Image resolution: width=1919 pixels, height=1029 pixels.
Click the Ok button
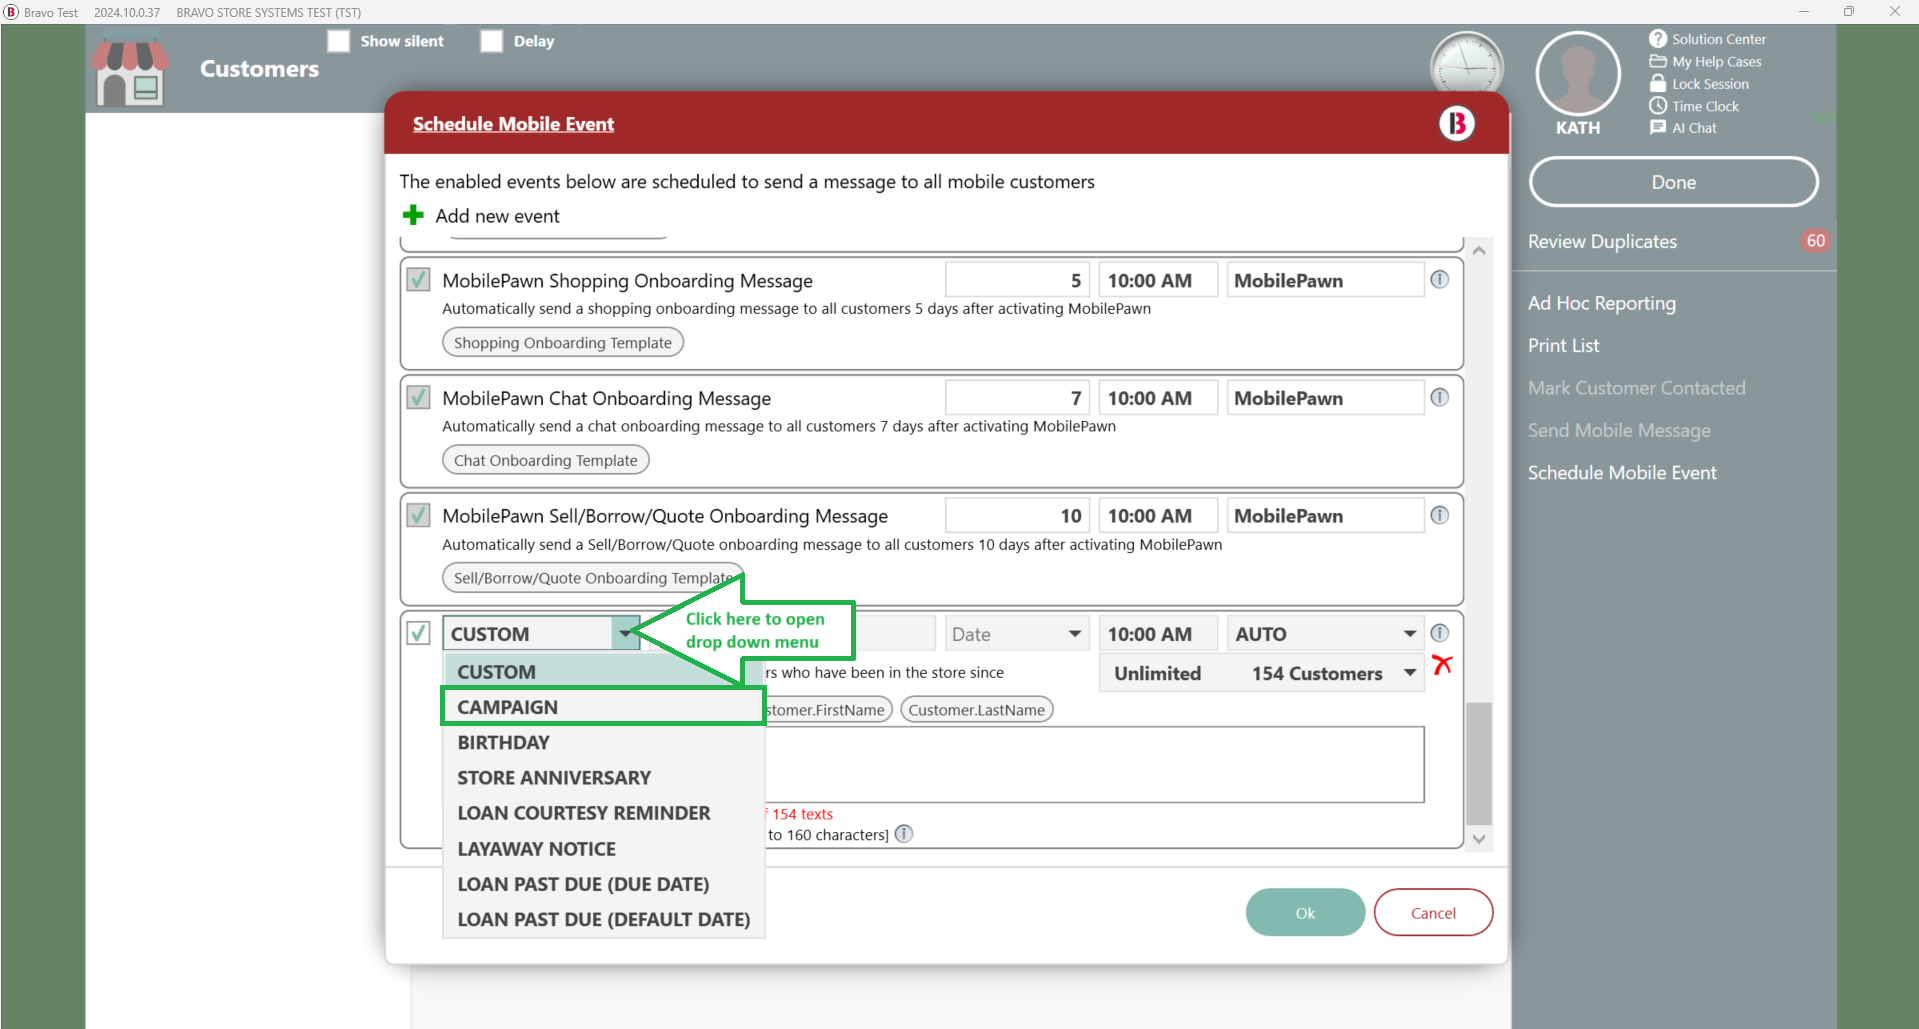[1305, 912]
